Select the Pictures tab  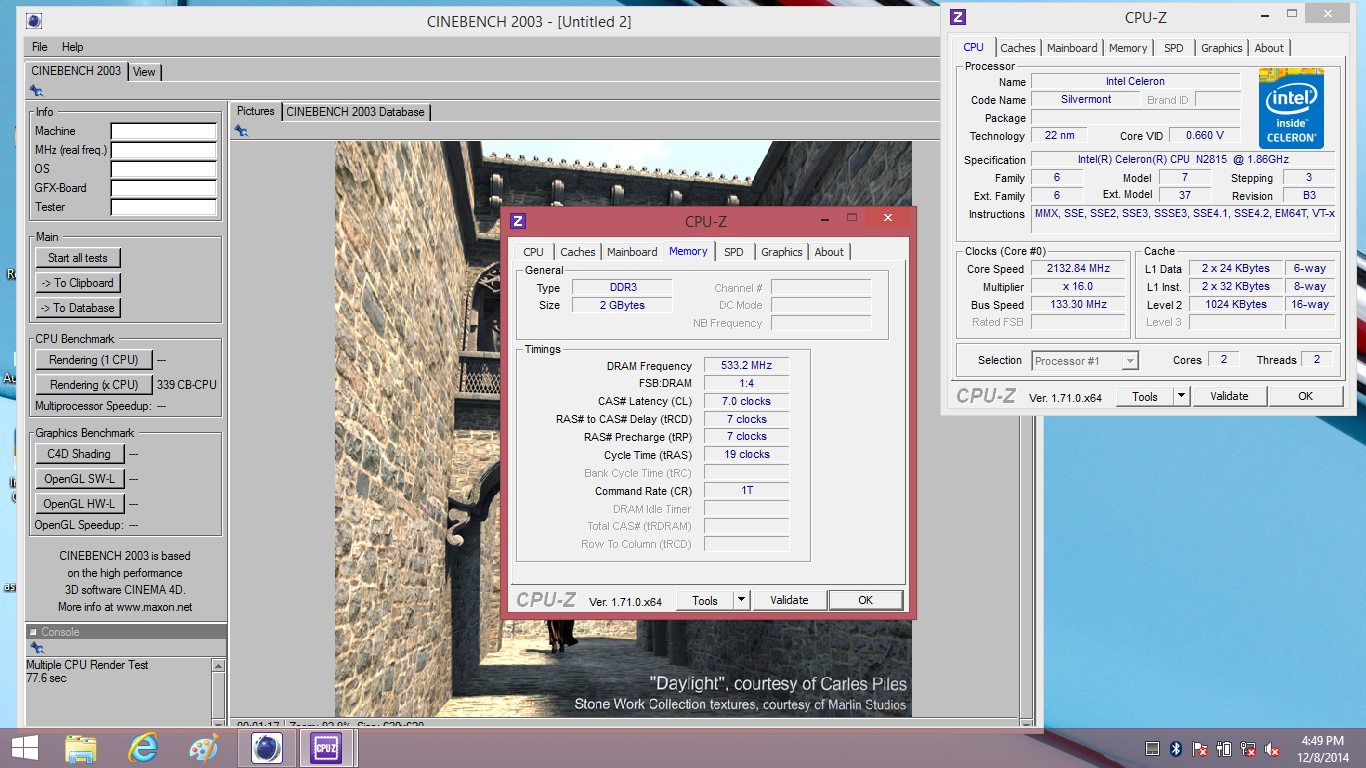pos(256,111)
